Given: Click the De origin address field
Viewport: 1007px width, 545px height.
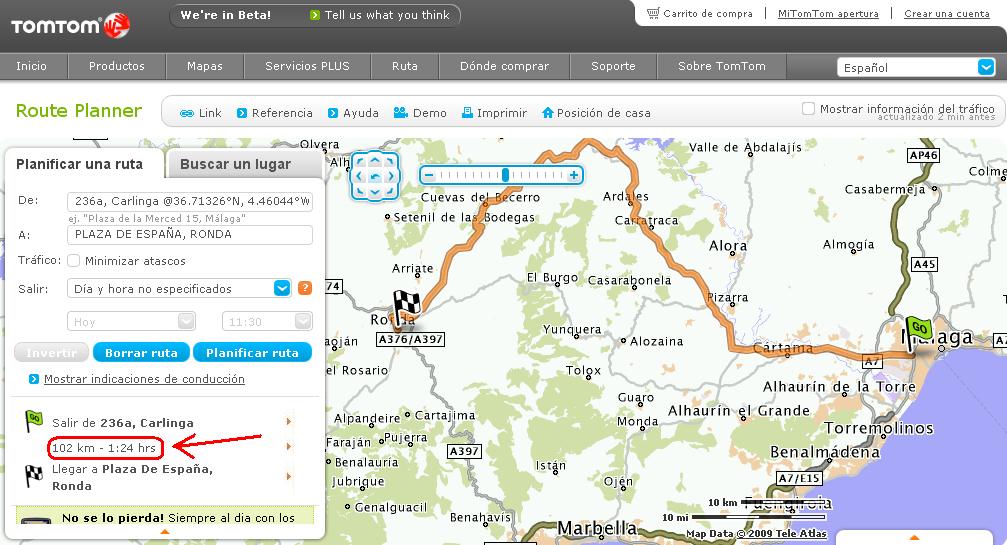Looking at the screenshot, I should point(190,202).
